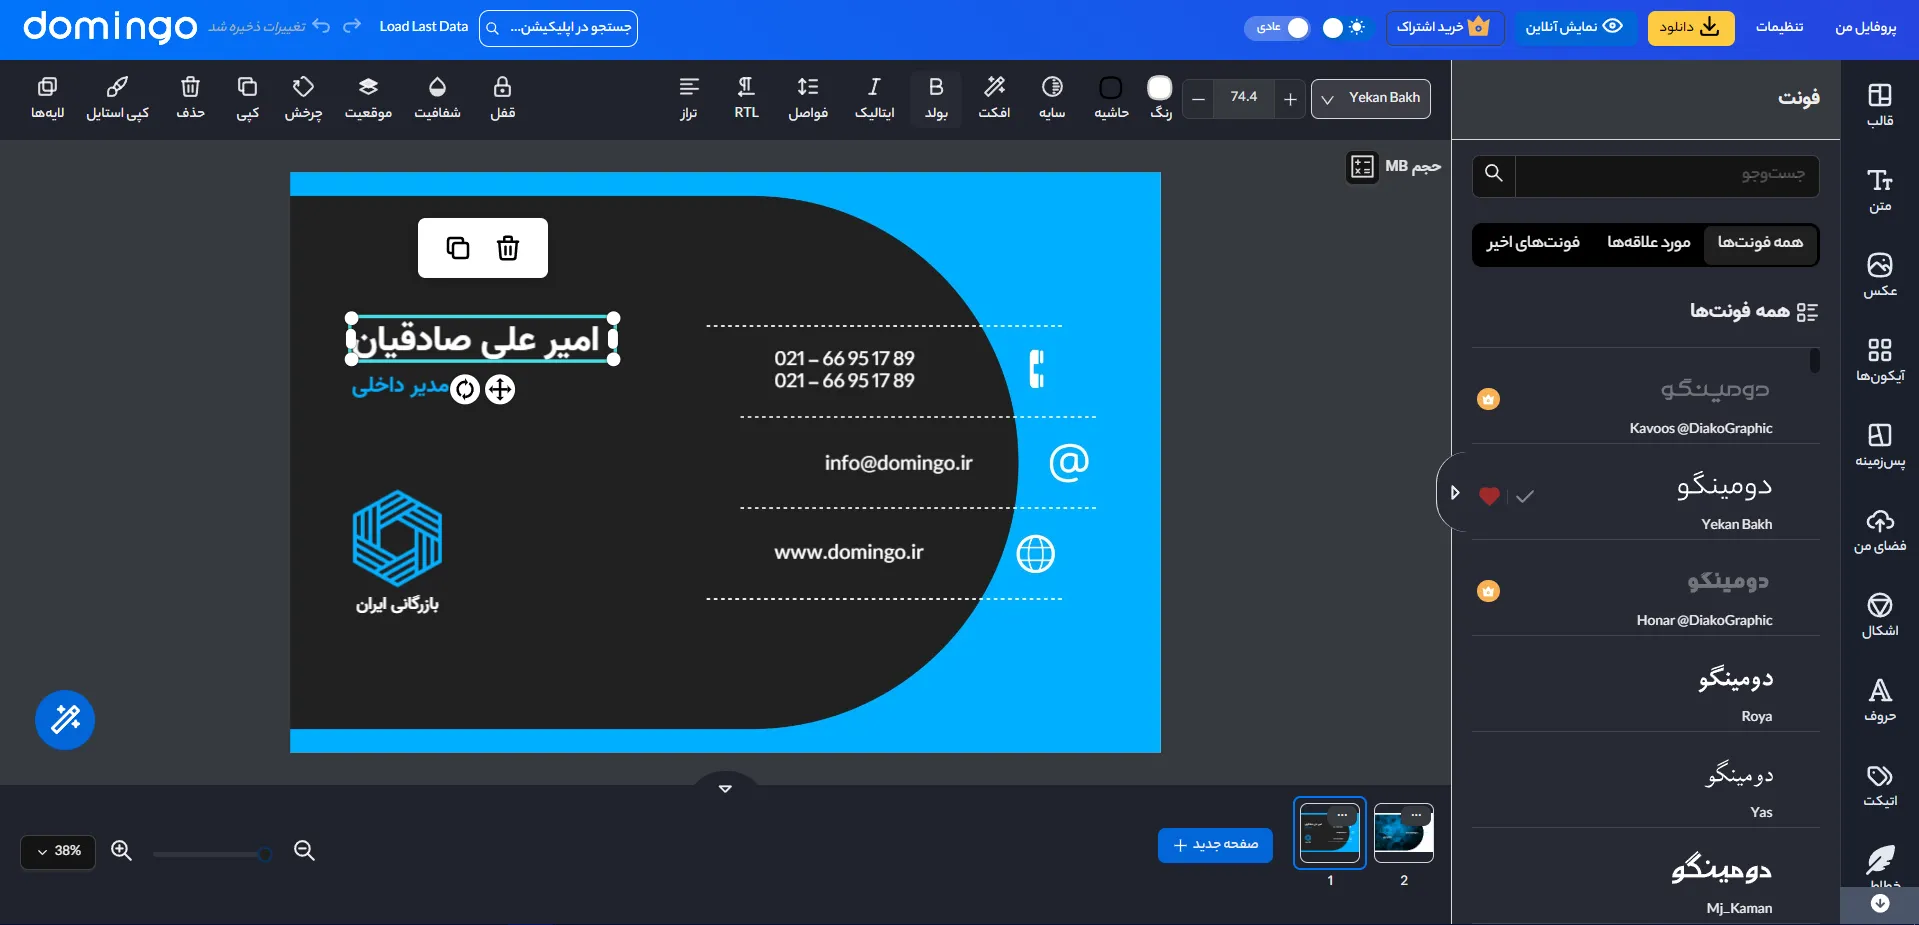Click the font search (جست‌وجو) input field
Viewport: 1919px width, 925px height.
[x=1667, y=174]
